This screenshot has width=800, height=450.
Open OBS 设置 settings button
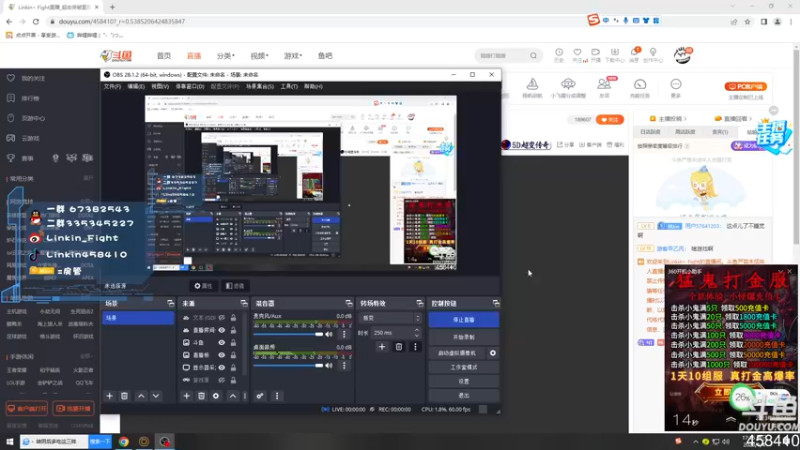coord(463,382)
